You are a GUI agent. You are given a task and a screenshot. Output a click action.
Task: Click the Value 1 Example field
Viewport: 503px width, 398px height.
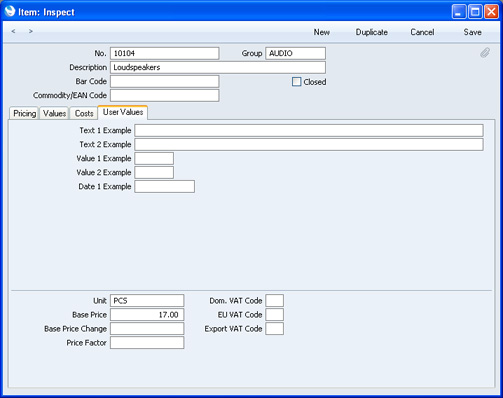point(154,158)
